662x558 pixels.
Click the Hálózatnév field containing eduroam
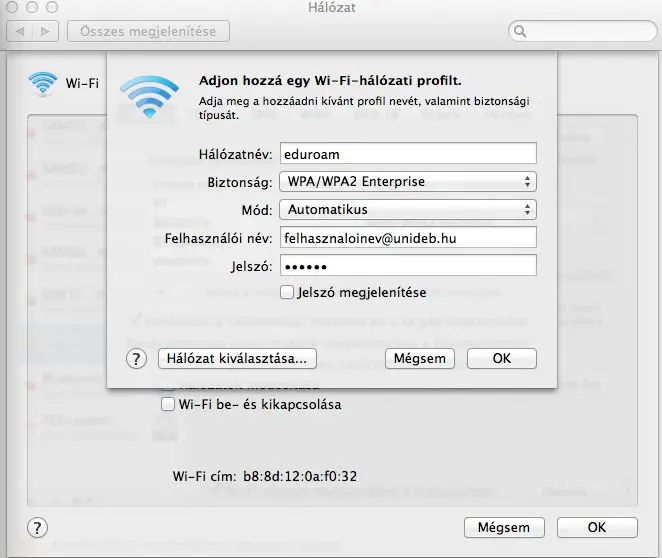pyautogui.click(x=406, y=154)
